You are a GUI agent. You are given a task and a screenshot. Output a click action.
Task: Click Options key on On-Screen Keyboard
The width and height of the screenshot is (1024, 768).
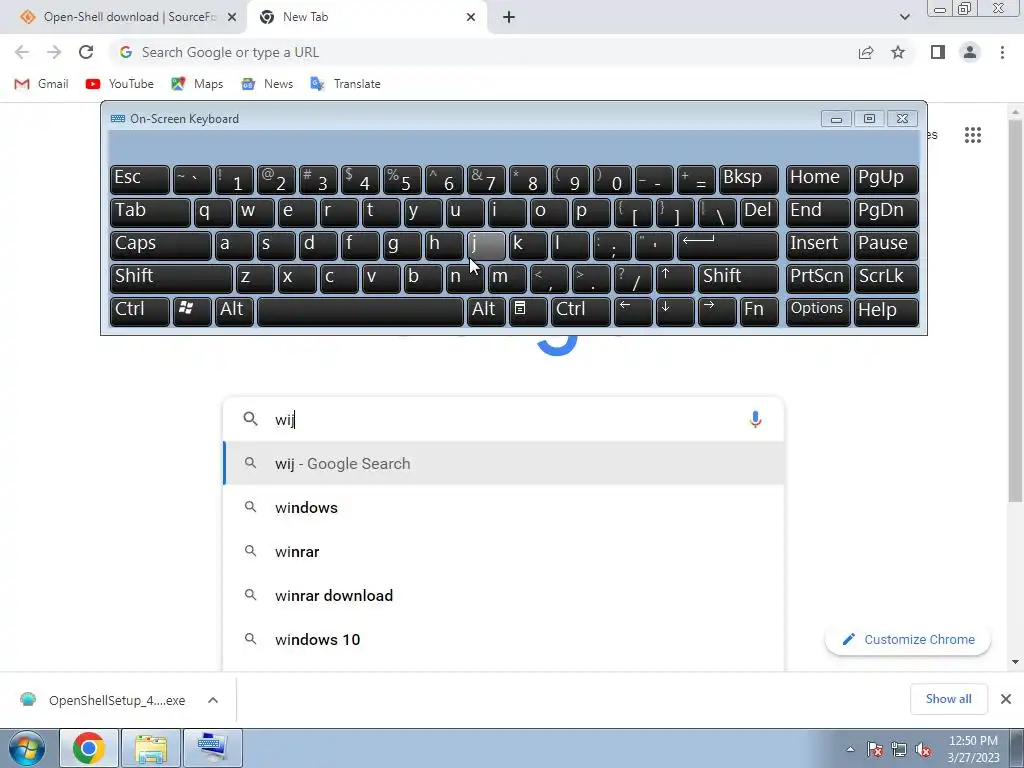click(x=818, y=310)
